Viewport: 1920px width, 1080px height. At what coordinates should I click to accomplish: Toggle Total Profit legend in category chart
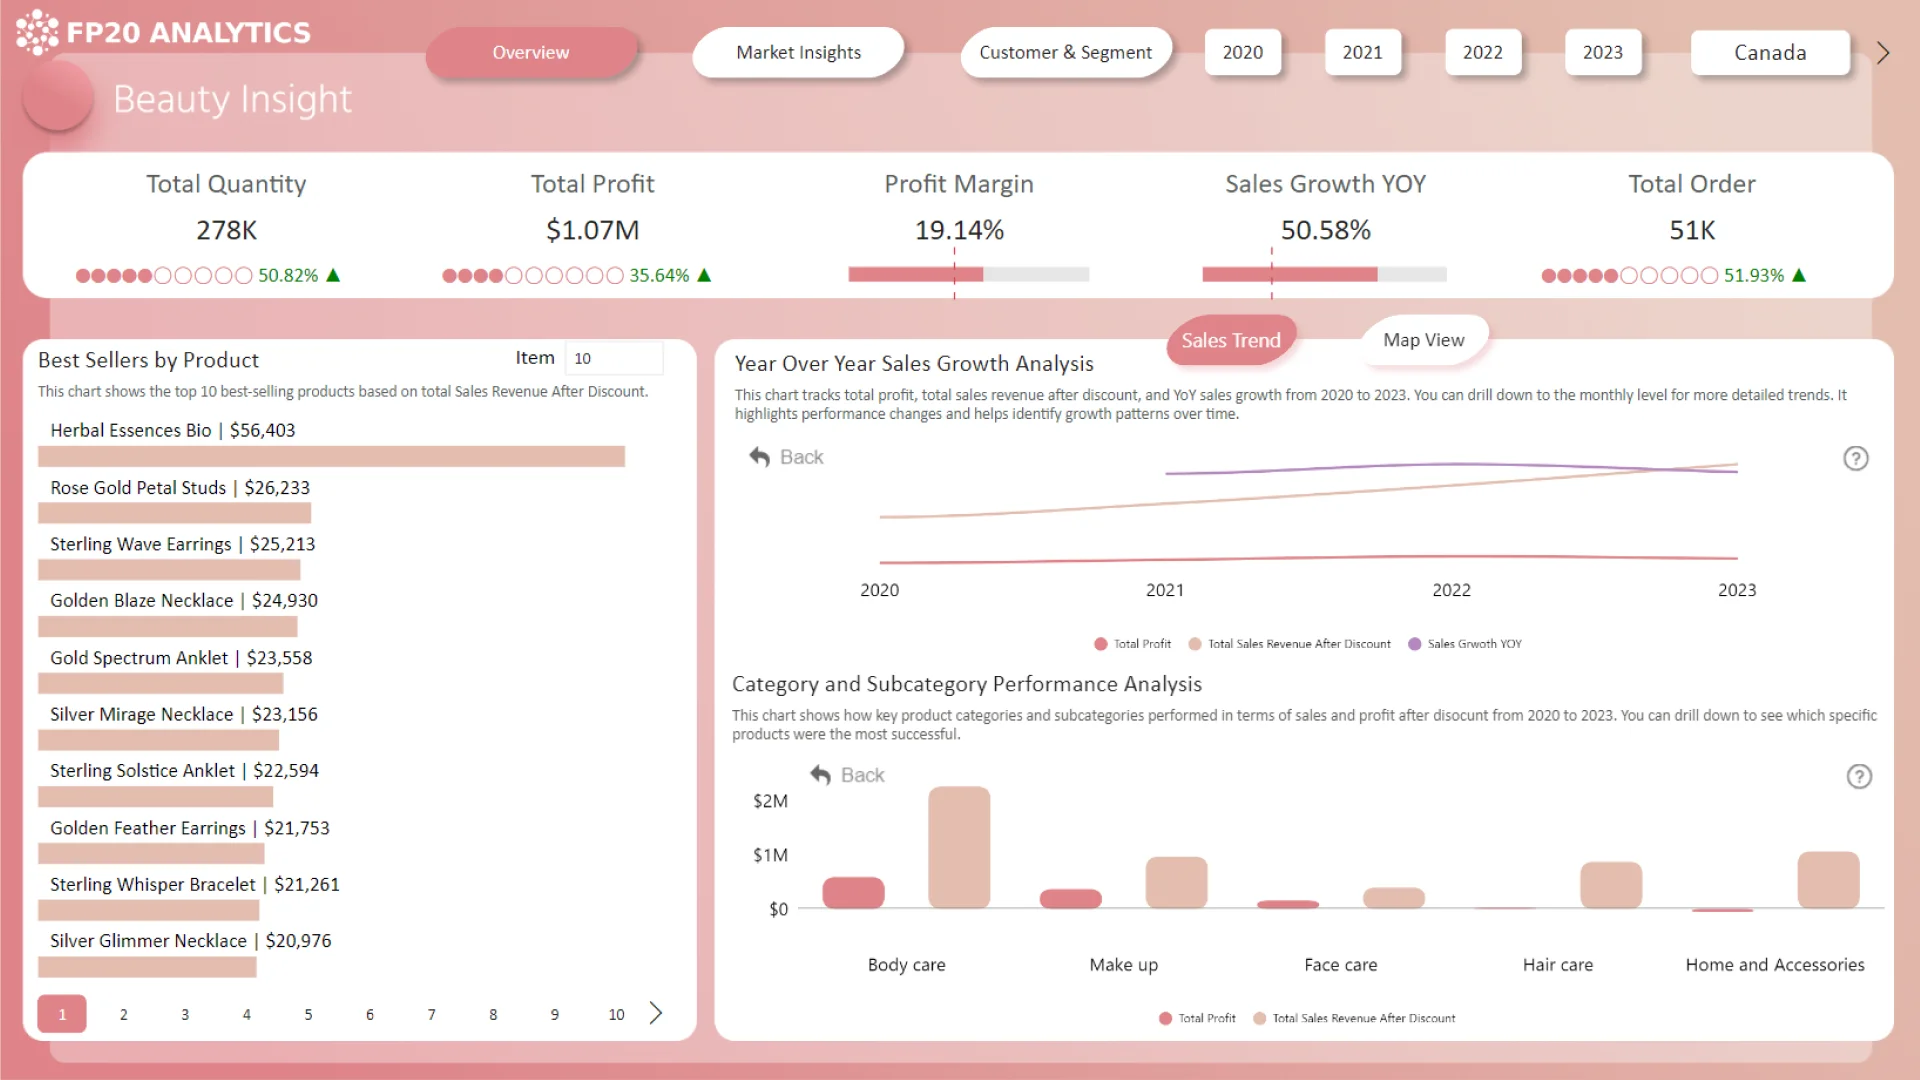pyautogui.click(x=1197, y=1018)
